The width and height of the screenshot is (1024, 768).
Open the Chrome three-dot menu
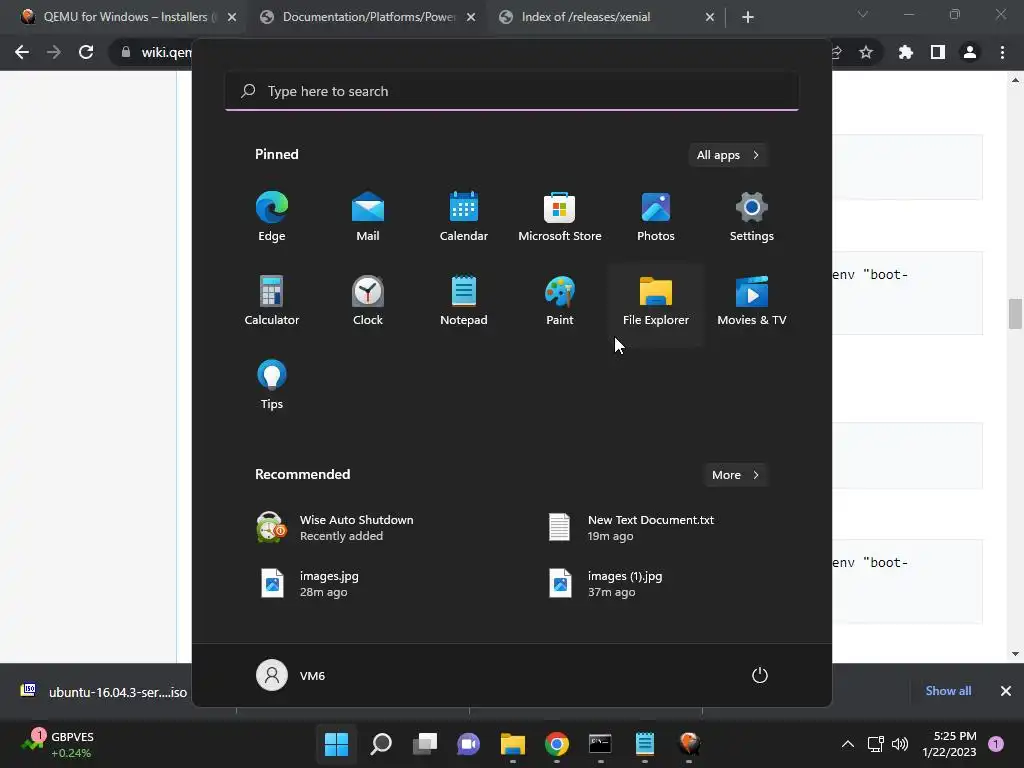point(1002,52)
